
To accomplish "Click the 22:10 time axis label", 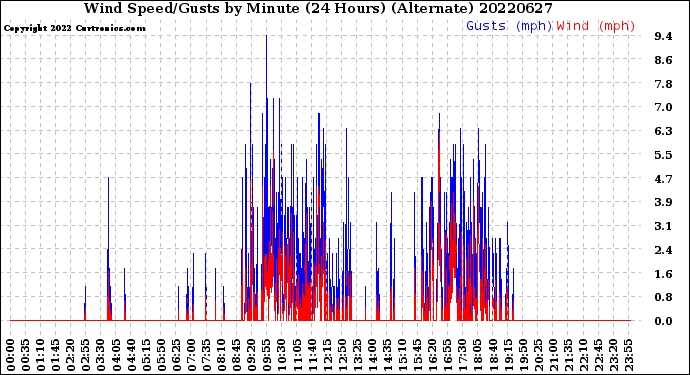I will point(583,355).
